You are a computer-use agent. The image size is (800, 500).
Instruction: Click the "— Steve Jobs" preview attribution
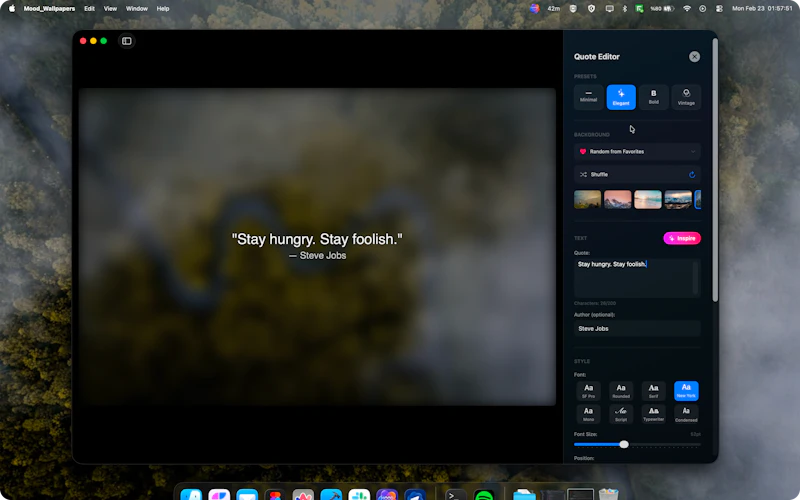point(317,256)
